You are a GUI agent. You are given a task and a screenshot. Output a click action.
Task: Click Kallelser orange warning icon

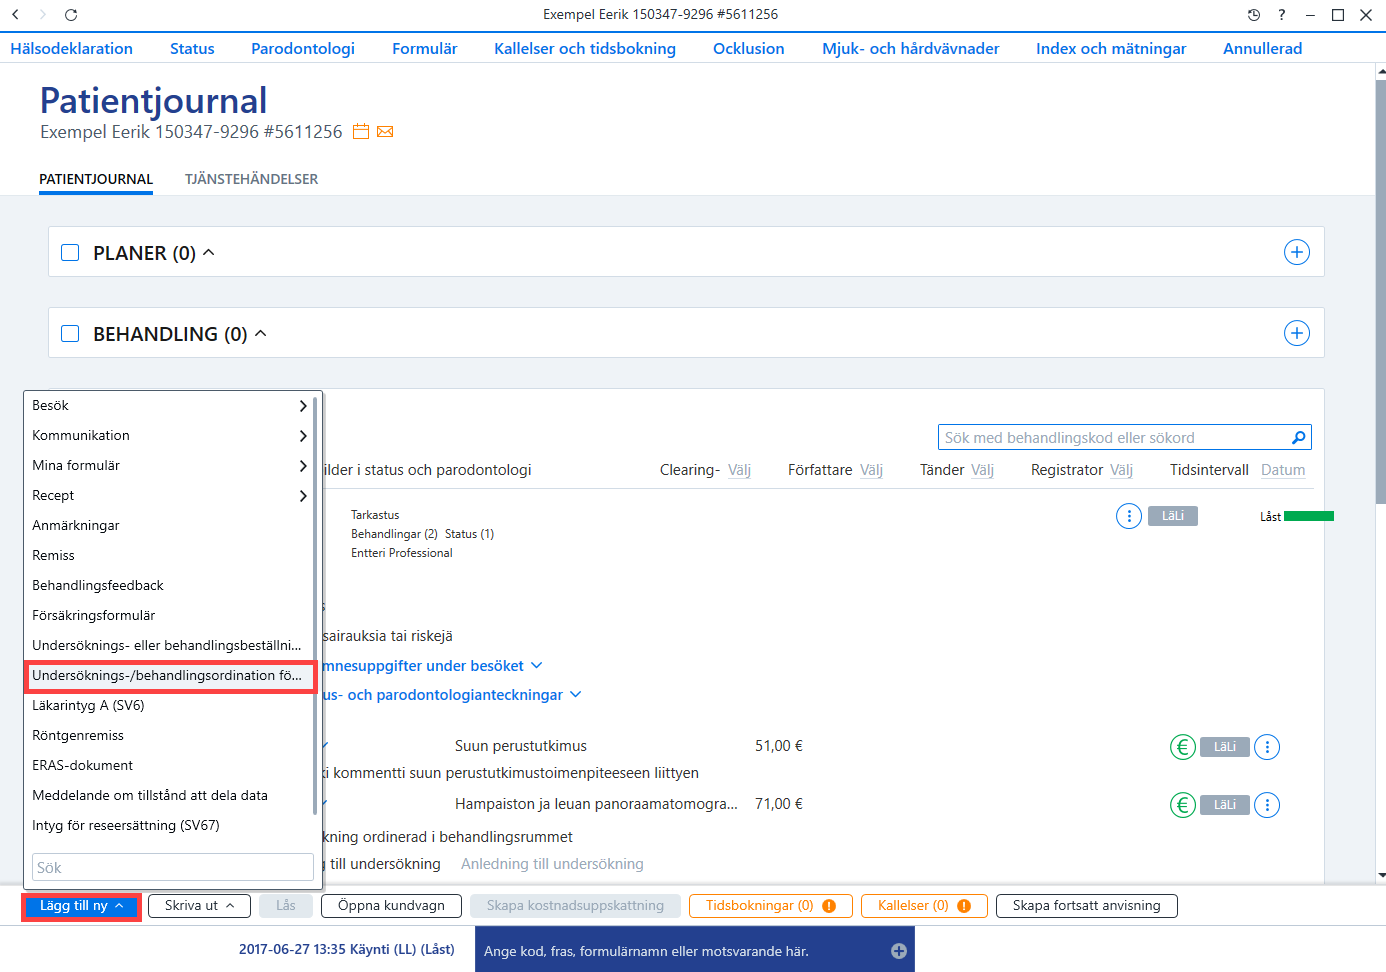point(964,906)
